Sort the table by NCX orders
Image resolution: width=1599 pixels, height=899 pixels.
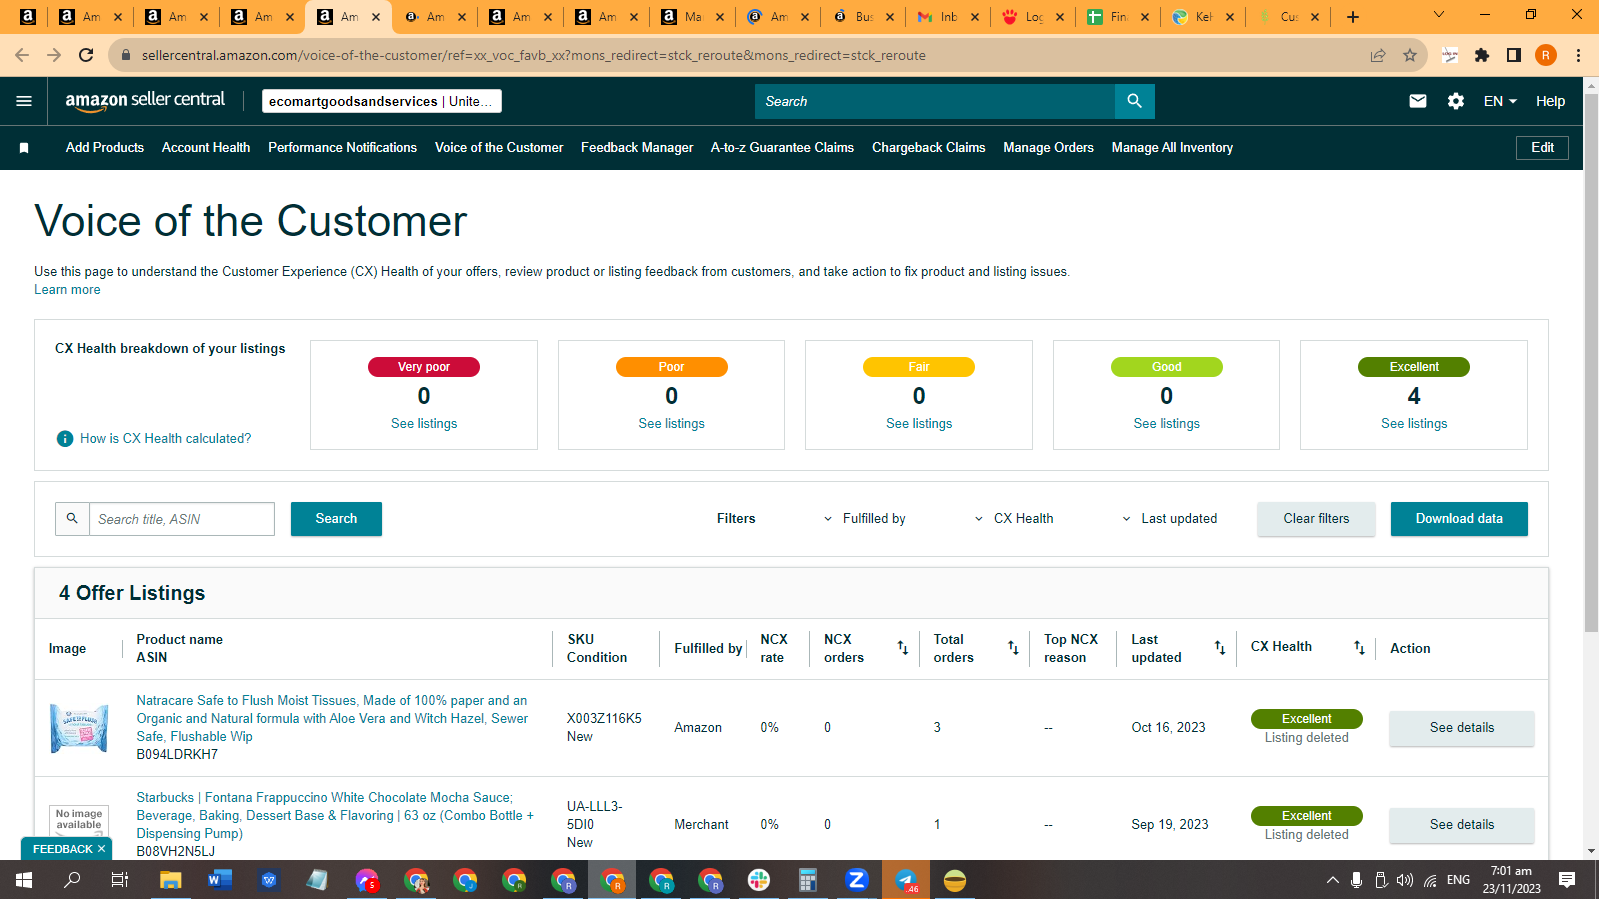point(902,648)
